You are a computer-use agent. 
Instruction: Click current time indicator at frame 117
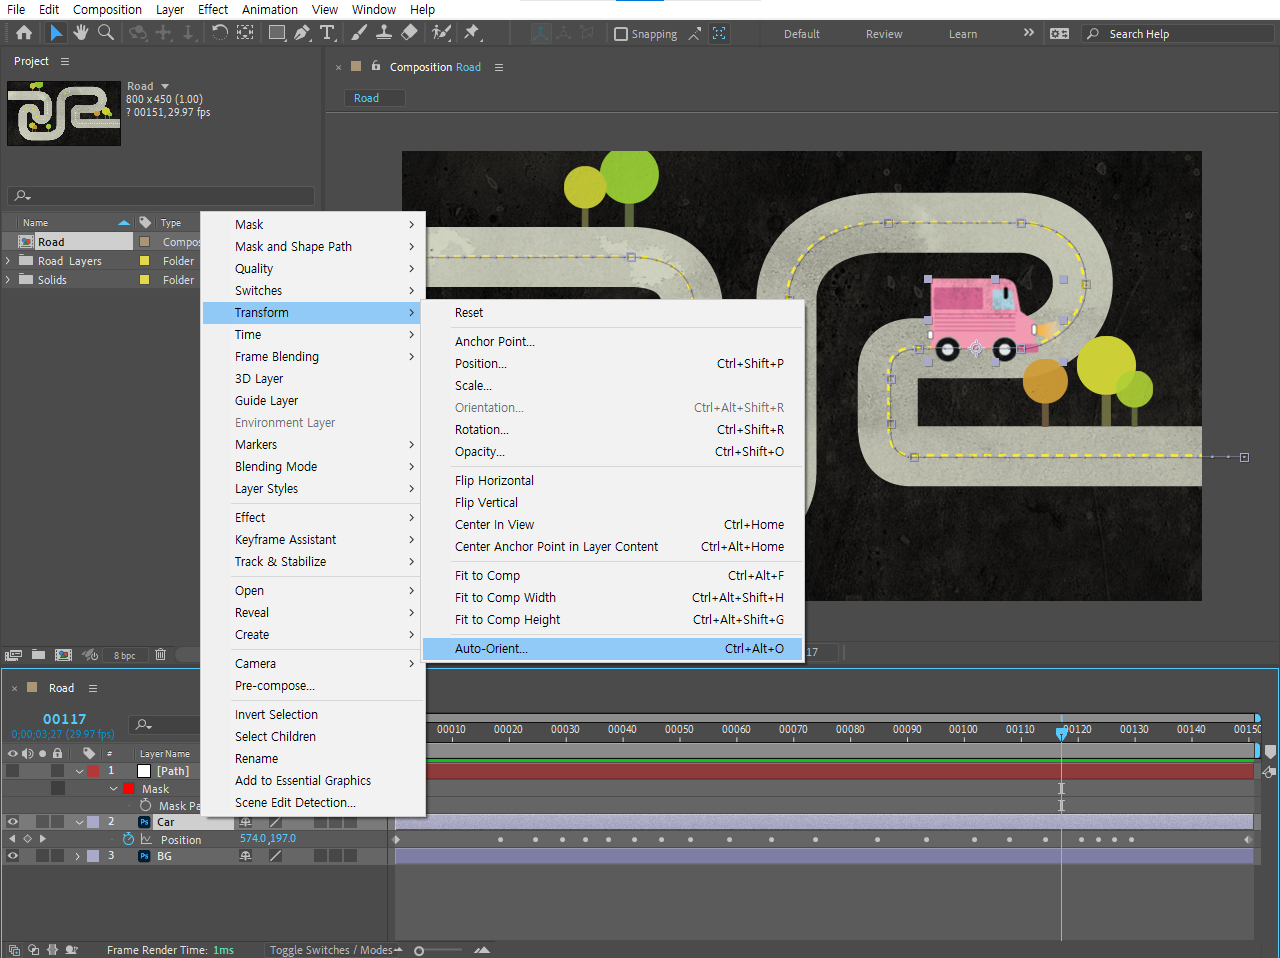tap(1061, 733)
